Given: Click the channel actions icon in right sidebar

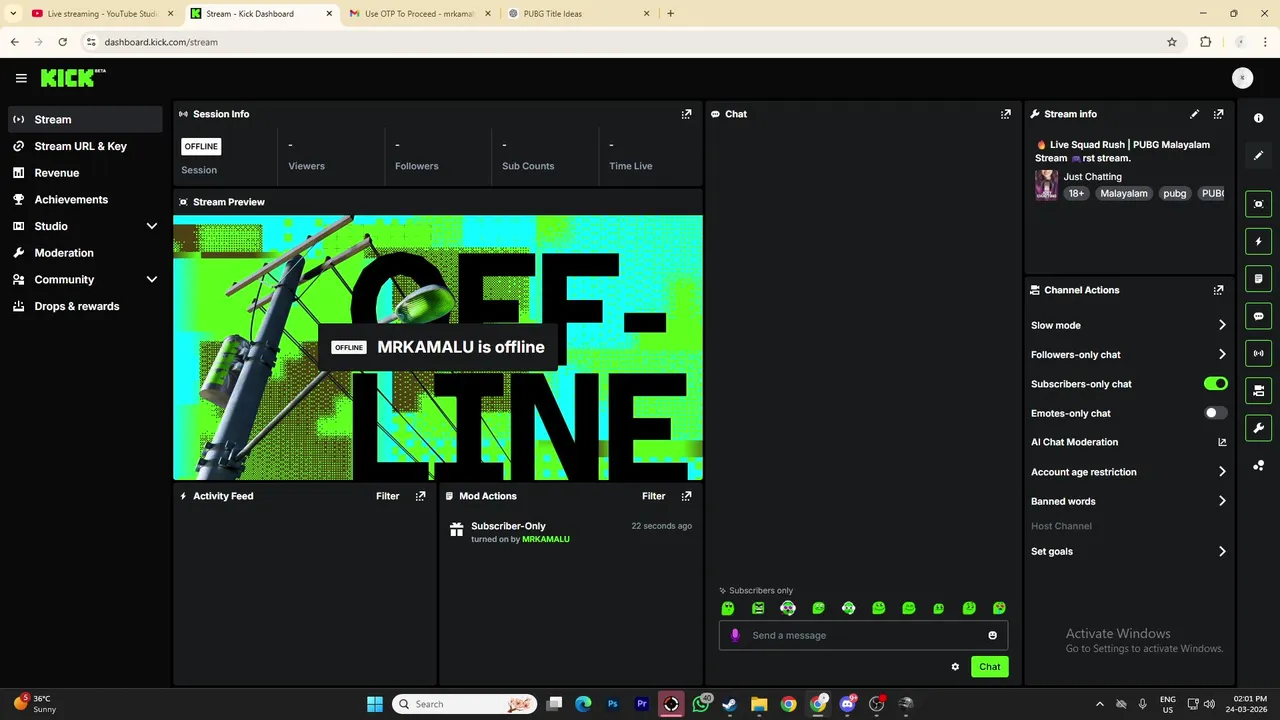Looking at the screenshot, I should (1258, 390).
